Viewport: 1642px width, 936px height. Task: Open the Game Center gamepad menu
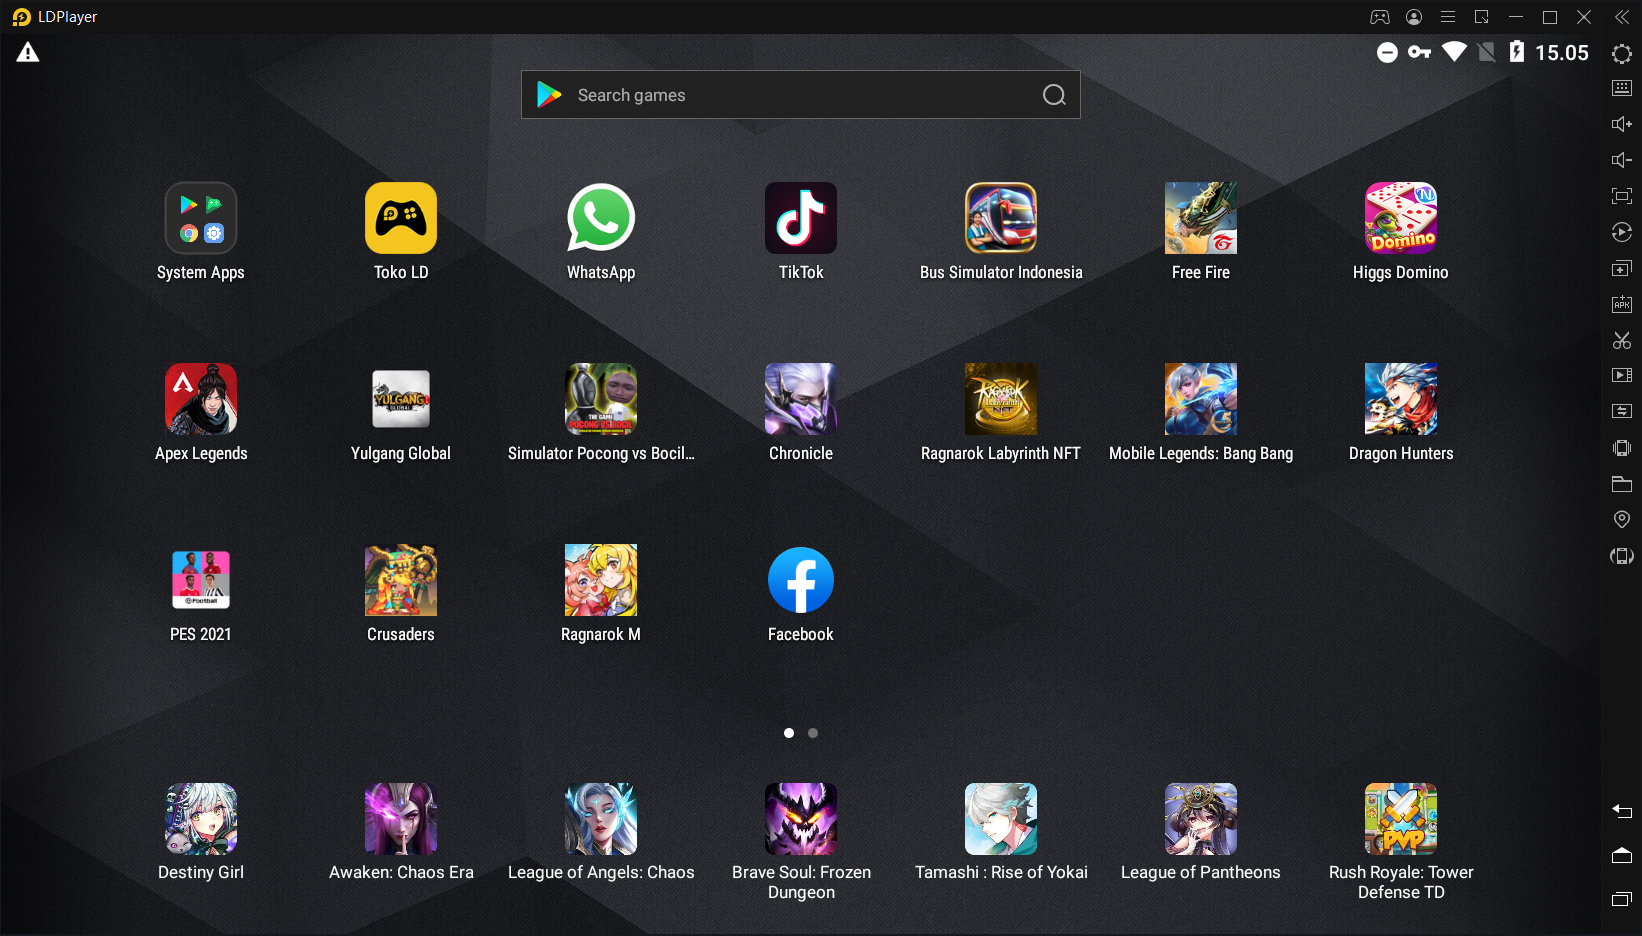(1379, 16)
